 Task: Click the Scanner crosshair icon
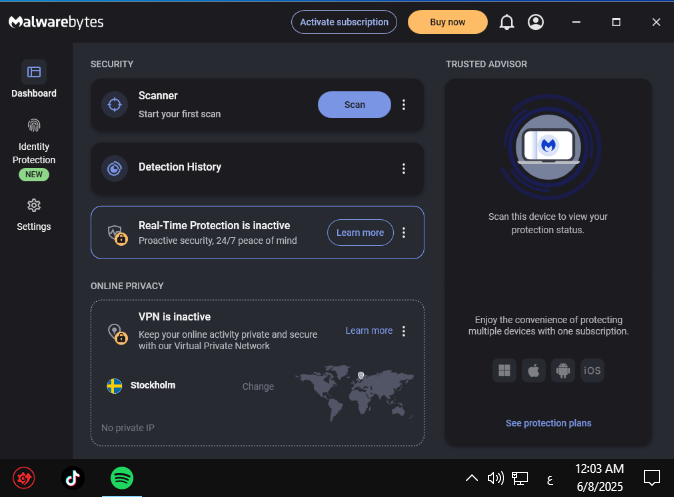[x=114, y=104]
